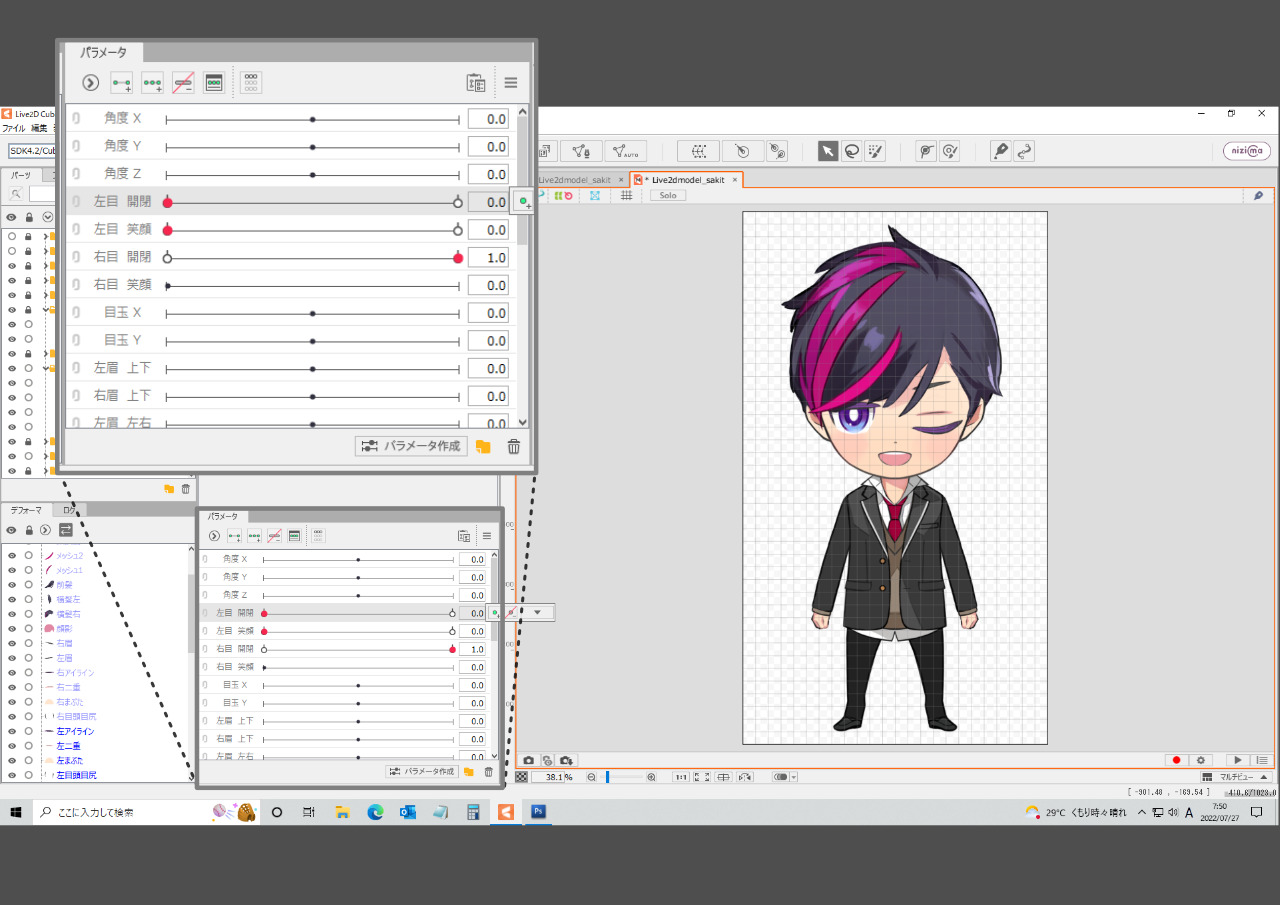Screen dimensions: 1280x905
Task: Toggle visibility eye for 顔影
Action: pyautogui.click(x=12, y=628)
